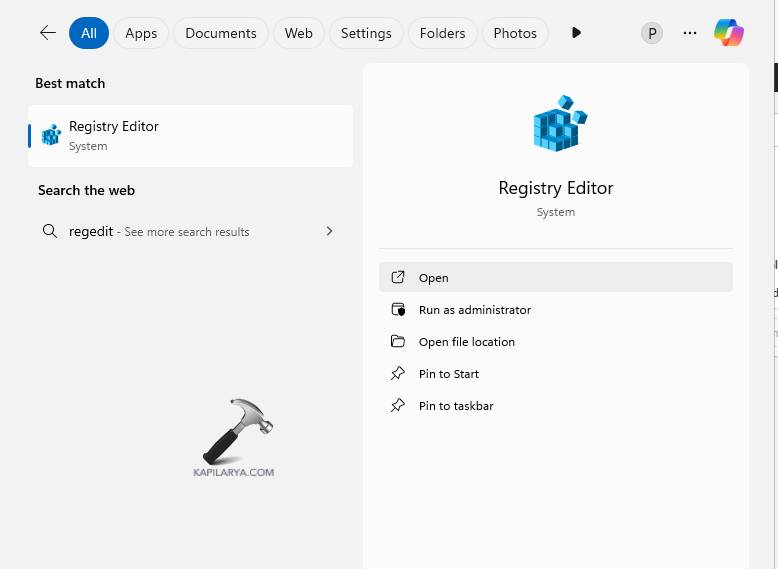Click the Pin to Start pin icon
Image resolution: width=778 pixels, height=569 pixels.
[x=398, y=374]
